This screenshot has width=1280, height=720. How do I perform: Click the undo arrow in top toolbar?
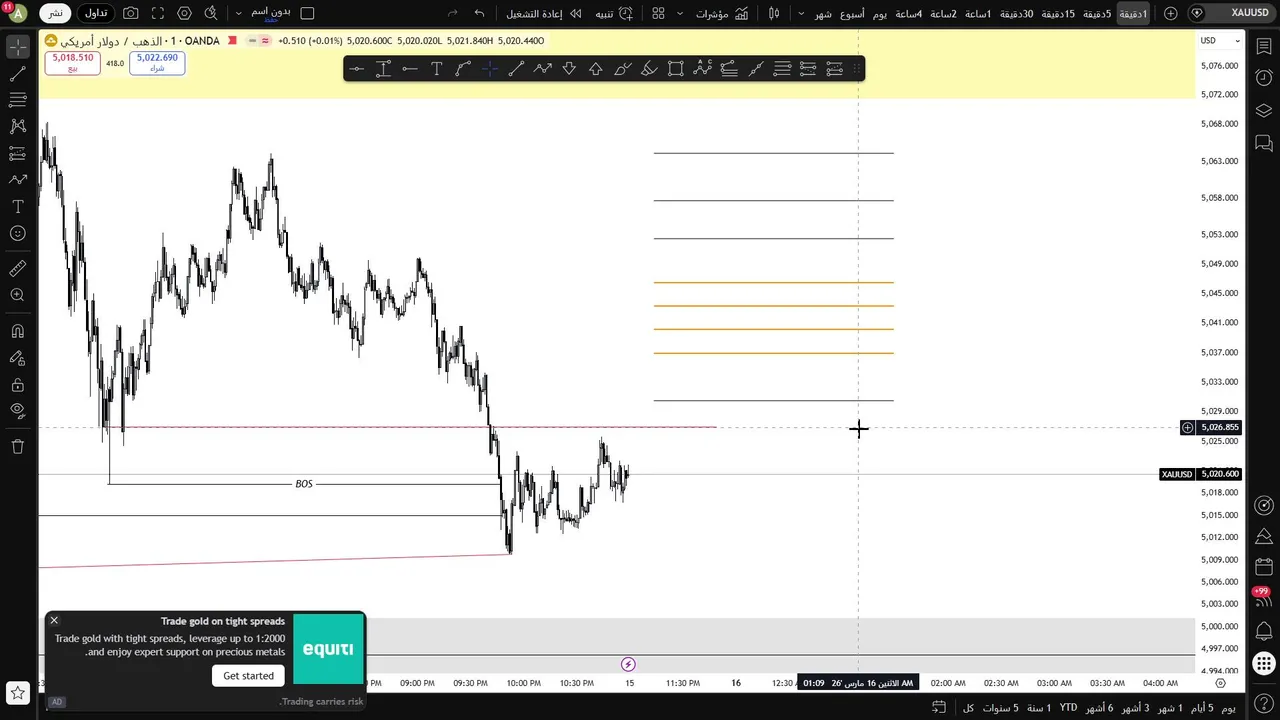click(x=479, y=14)
